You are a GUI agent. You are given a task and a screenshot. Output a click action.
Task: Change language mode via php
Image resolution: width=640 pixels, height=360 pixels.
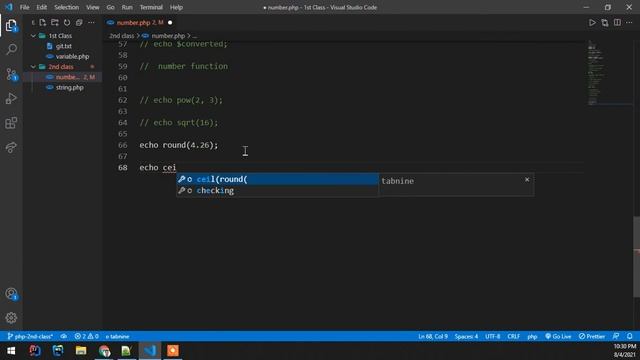click(532, 336)
